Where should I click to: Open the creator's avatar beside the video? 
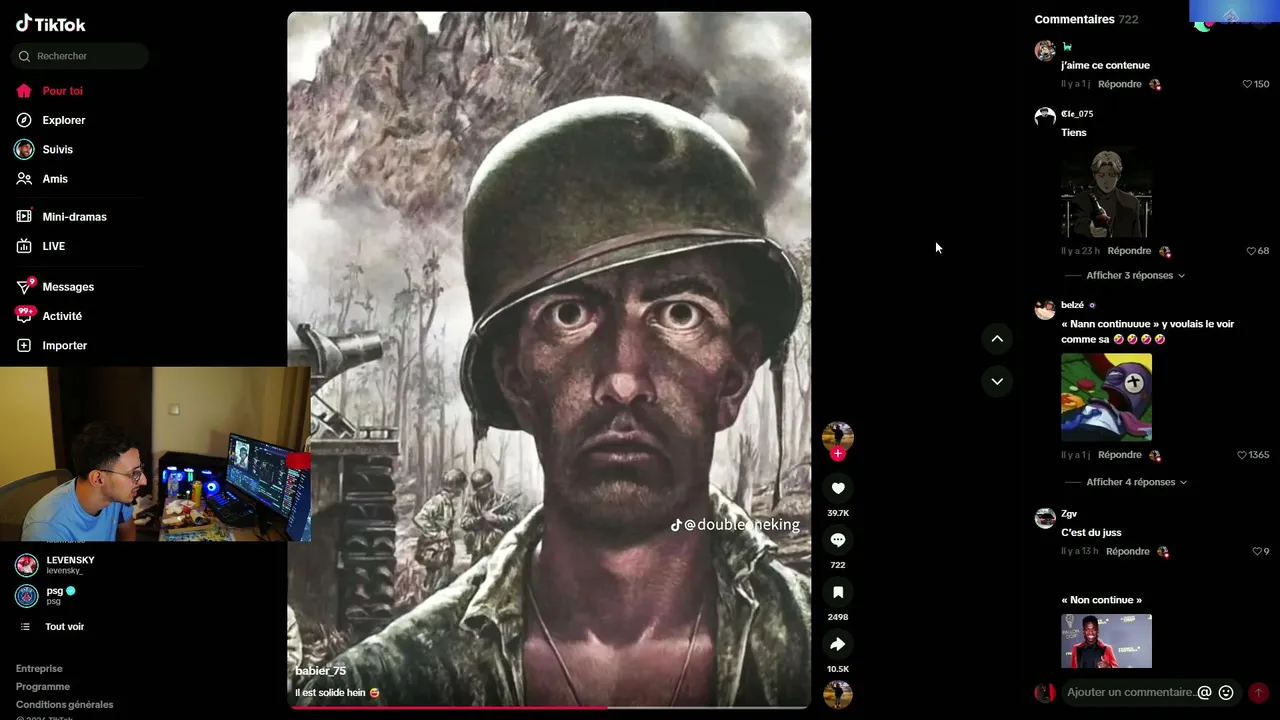tap(838, 436)
